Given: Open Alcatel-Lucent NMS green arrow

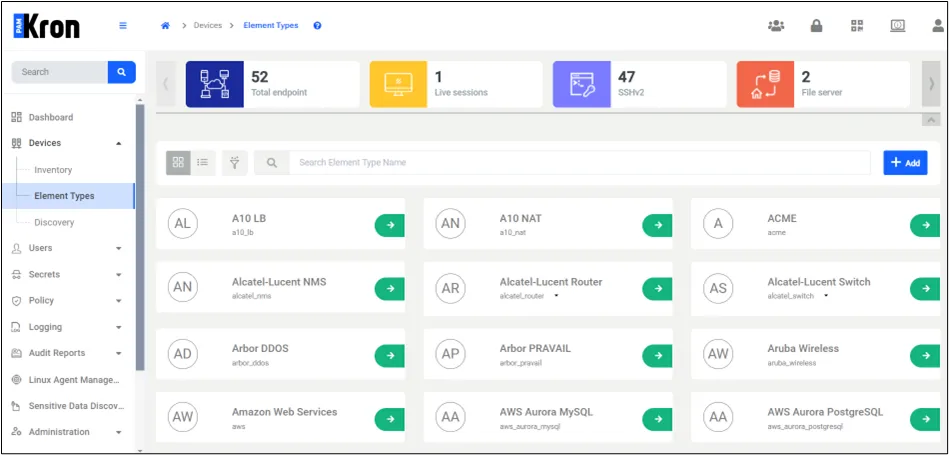Looking at the screenshot, I should coord(390,289).
